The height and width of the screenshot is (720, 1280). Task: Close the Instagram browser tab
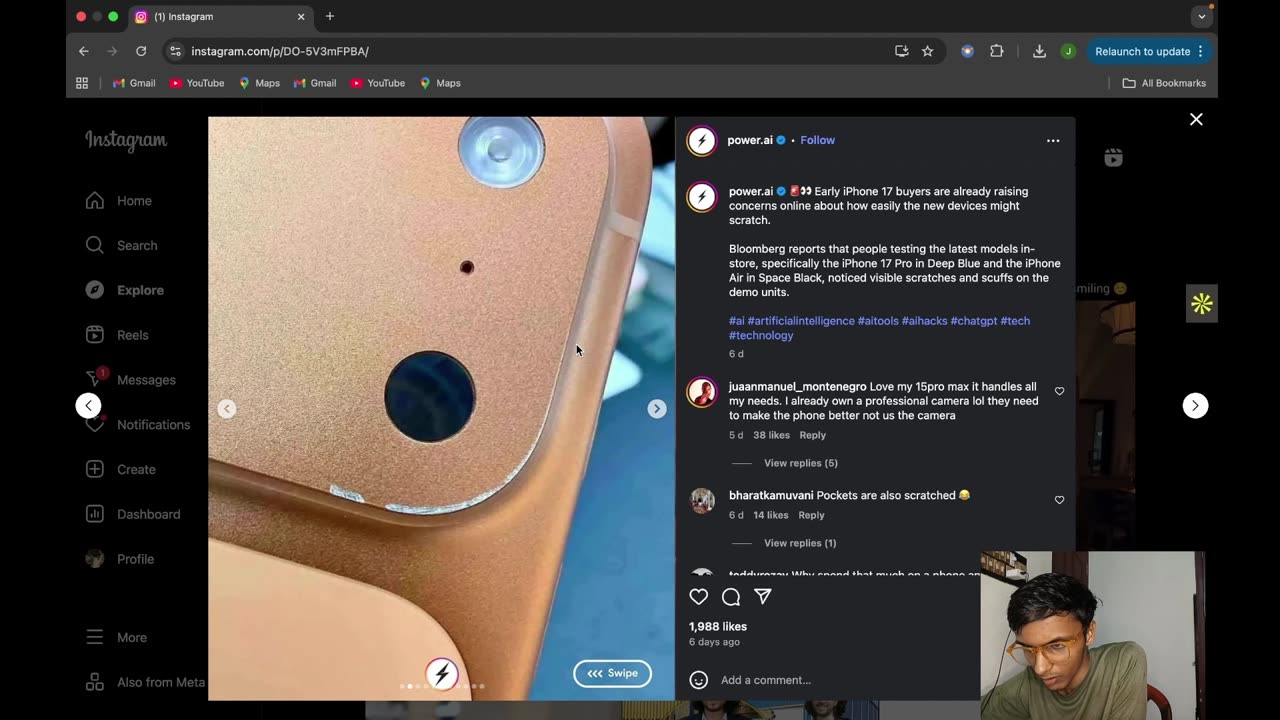(x=301, y=17)
